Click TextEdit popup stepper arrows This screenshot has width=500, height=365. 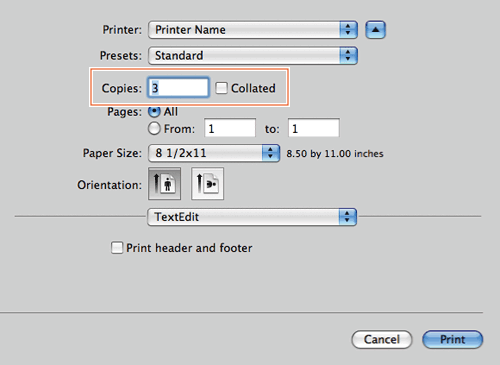pyautogui.click(x=348, y=217)
